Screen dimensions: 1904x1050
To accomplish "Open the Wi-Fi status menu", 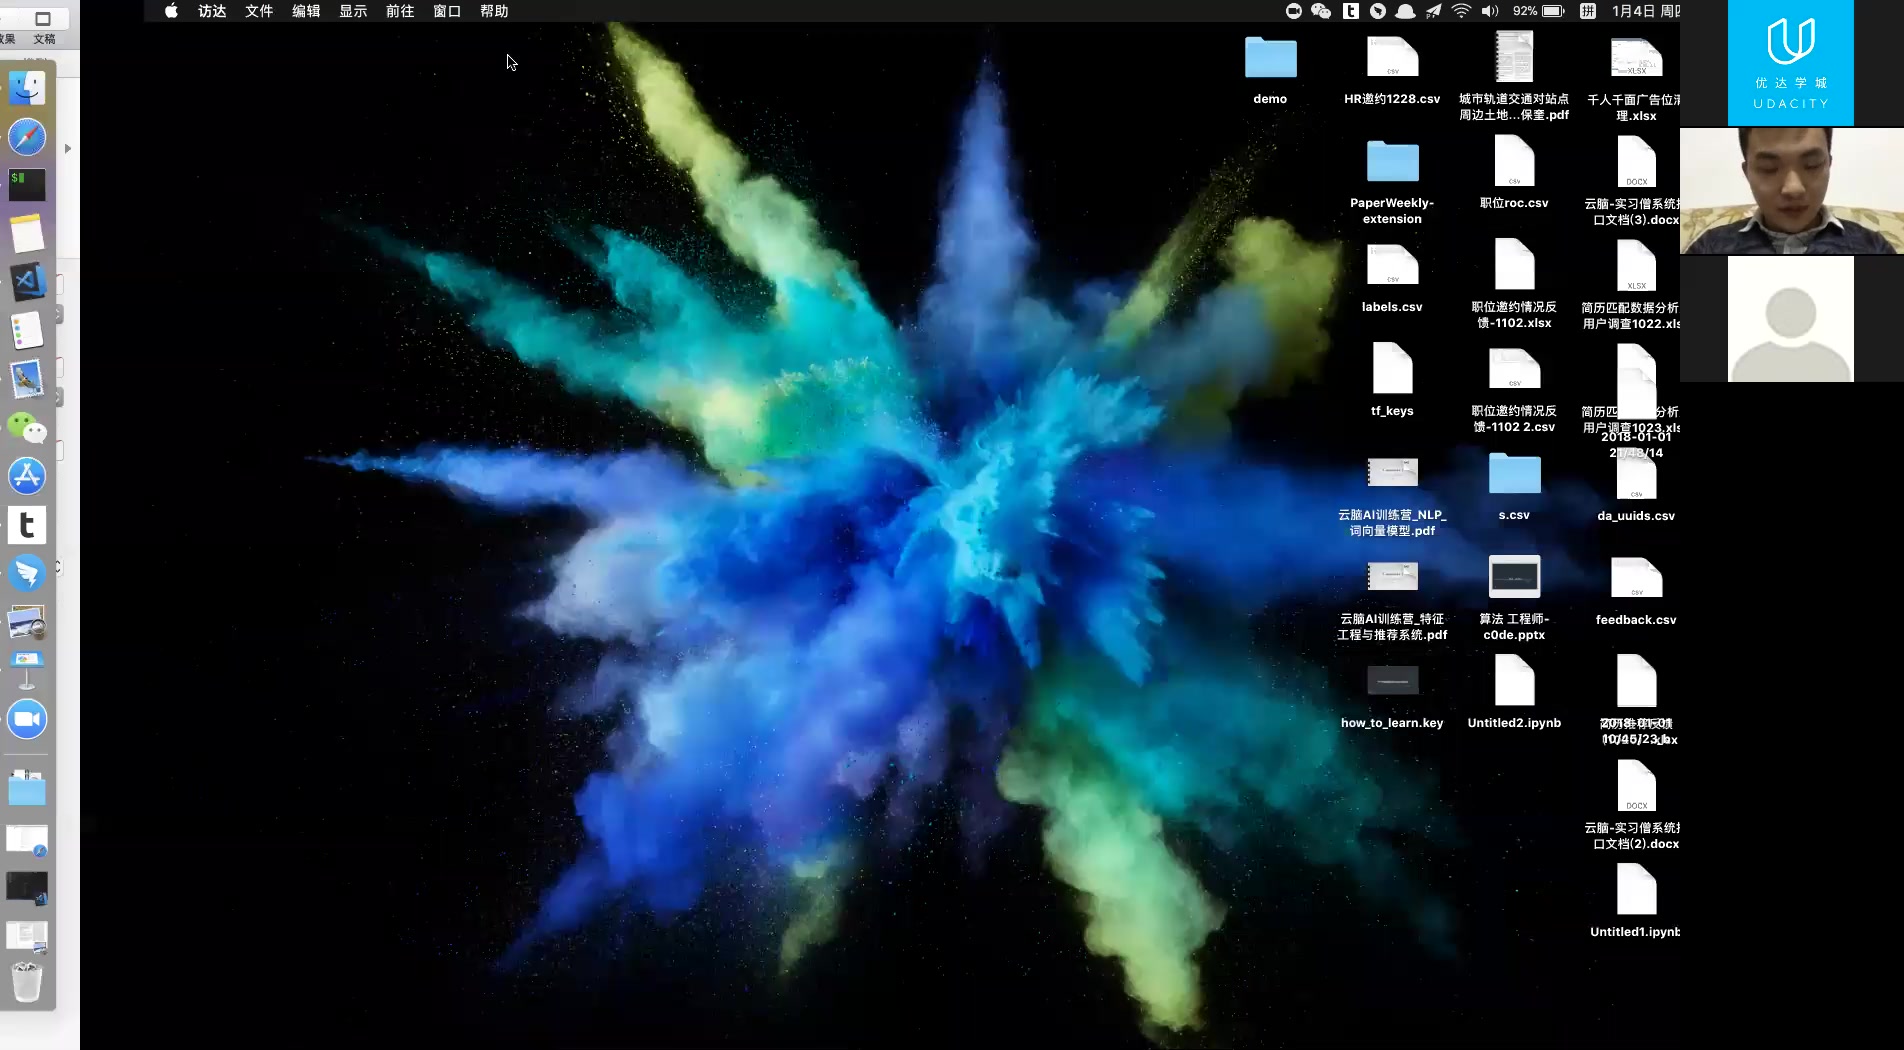I will (x=1462, y=11).
